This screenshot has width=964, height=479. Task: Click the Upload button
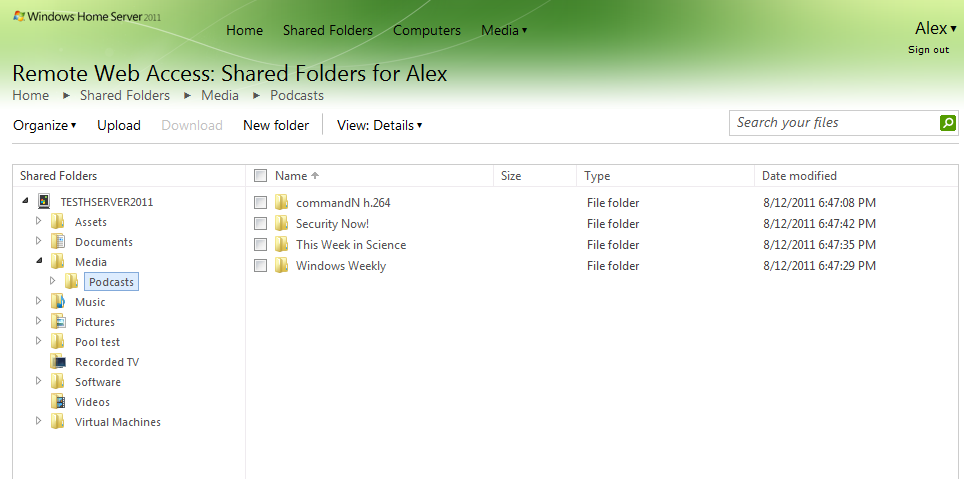(119, 125)
